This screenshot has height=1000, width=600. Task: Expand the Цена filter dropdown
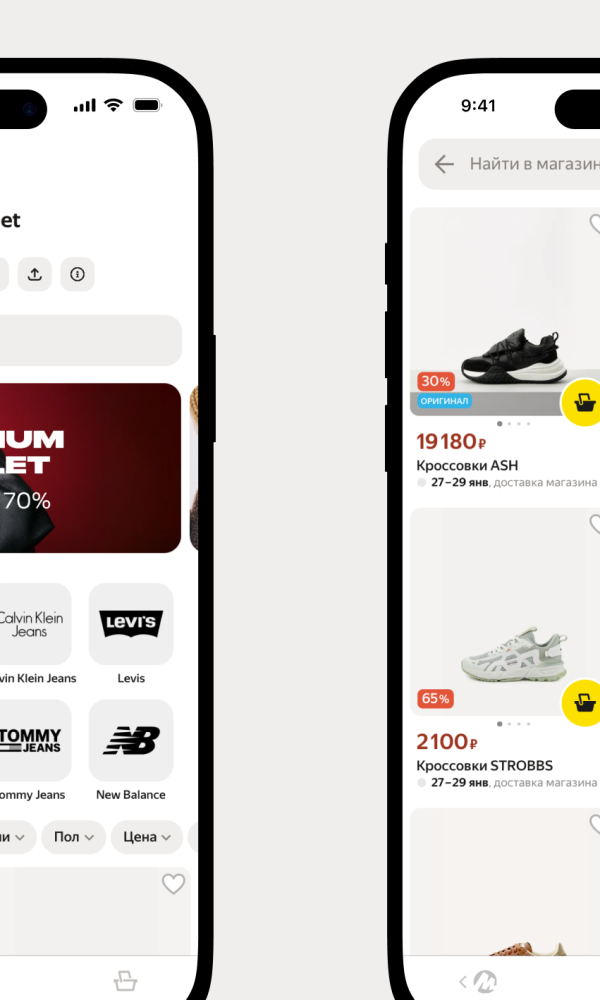147,837
